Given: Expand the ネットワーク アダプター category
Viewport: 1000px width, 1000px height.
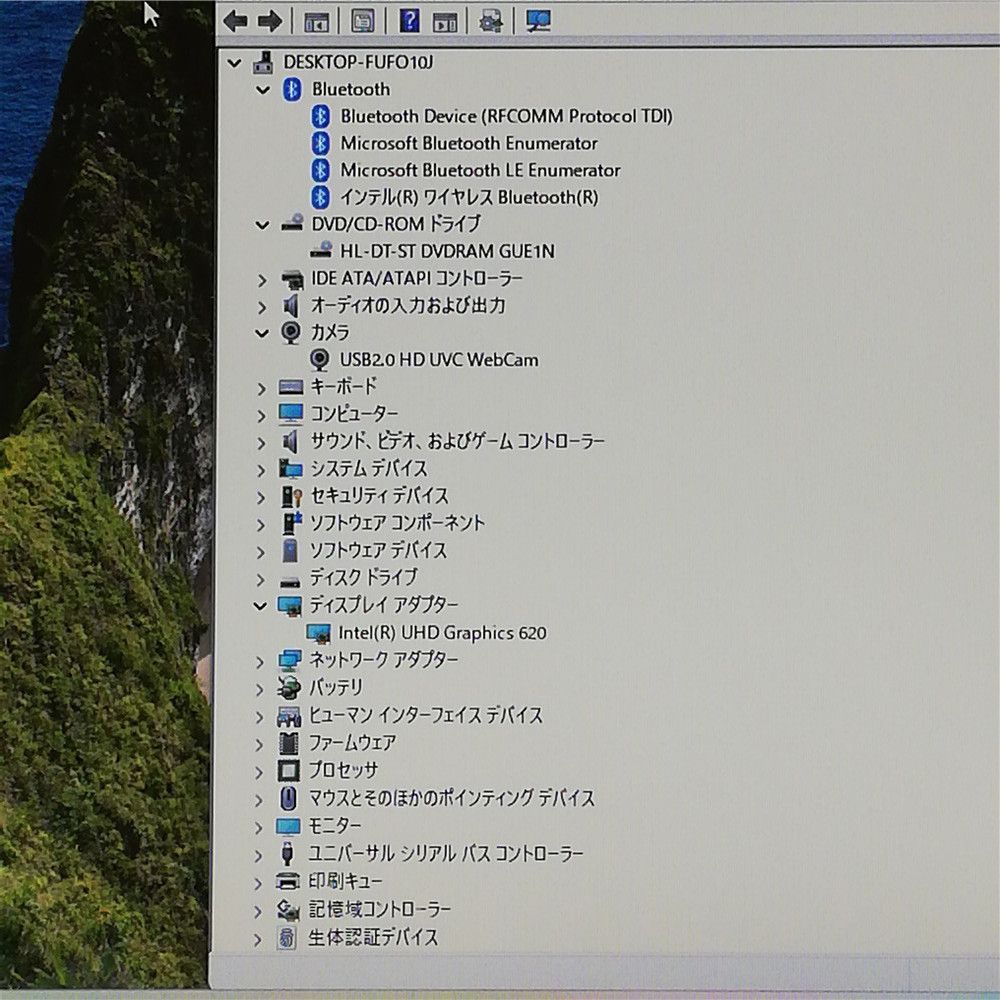Looking at the screenshot, I should (x=262, y=660).
